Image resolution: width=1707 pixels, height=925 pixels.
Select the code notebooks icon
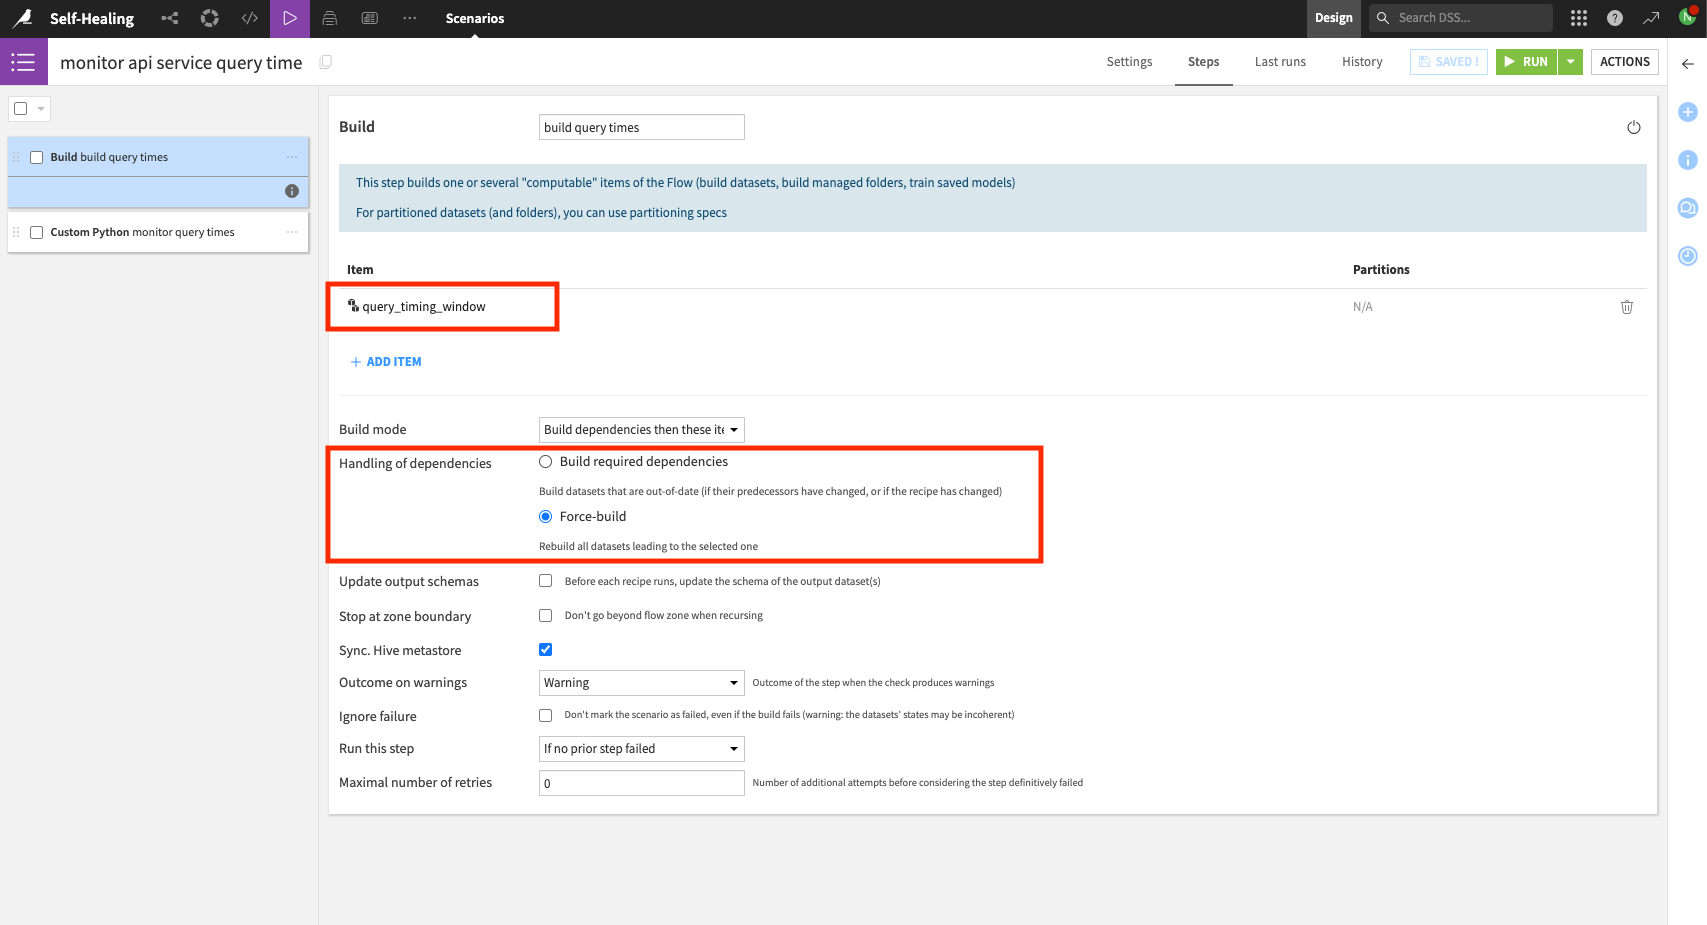click(x=249, y=18)
